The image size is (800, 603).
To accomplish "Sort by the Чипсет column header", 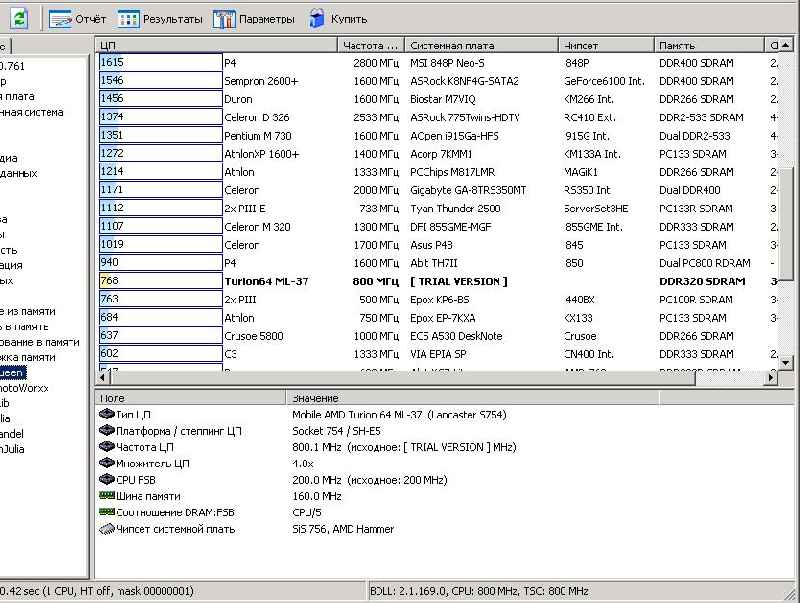I will (607, 45).
